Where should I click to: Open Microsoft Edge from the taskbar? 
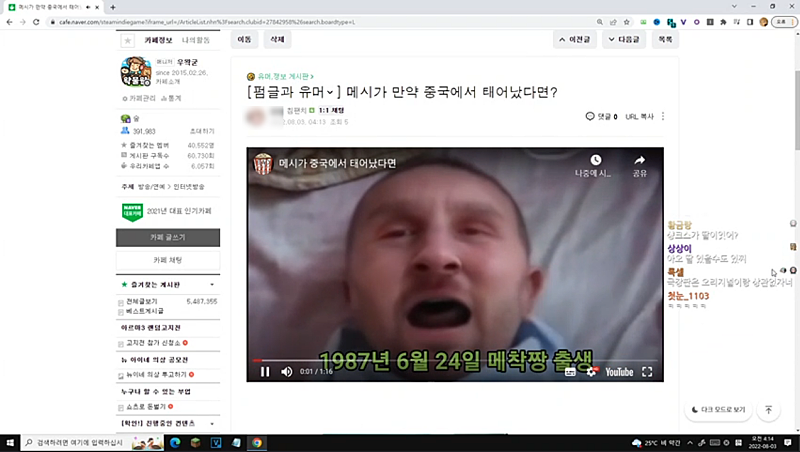tap(175, 443)
